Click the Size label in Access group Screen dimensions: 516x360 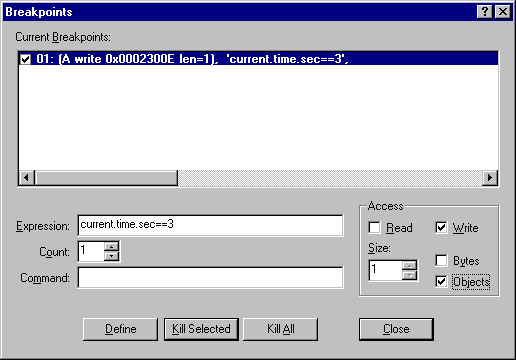pyautogui.click(x=379, y=248)
